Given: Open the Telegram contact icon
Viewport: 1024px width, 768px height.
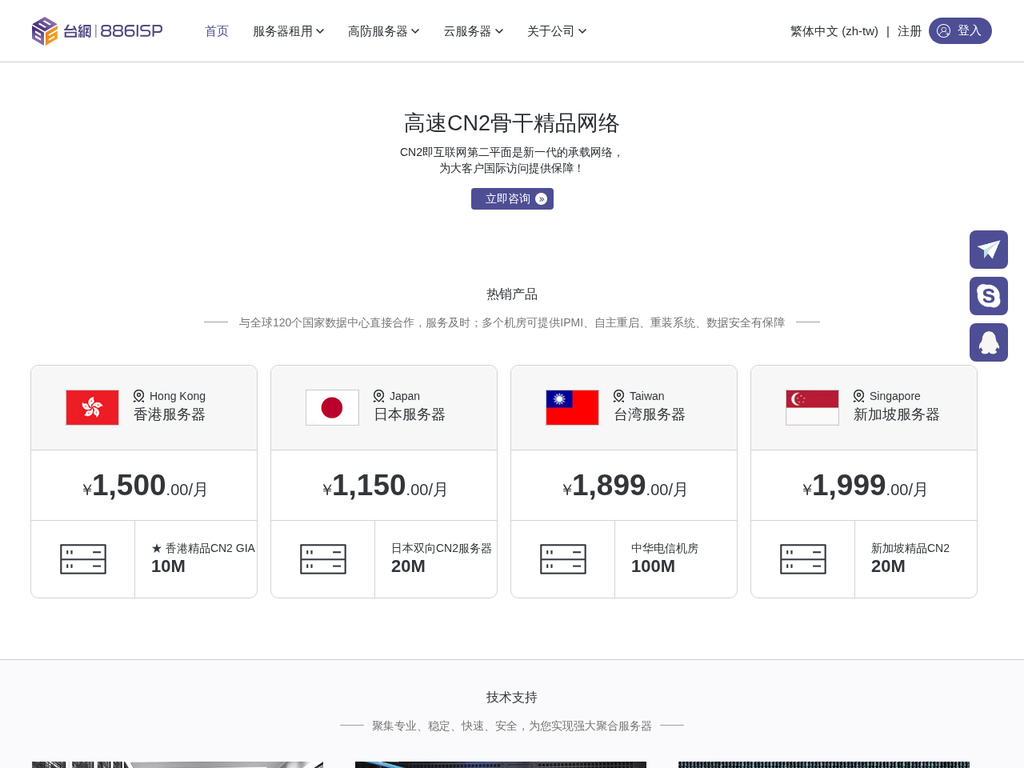Looking at the screenshot, I should tap(988, 249).
